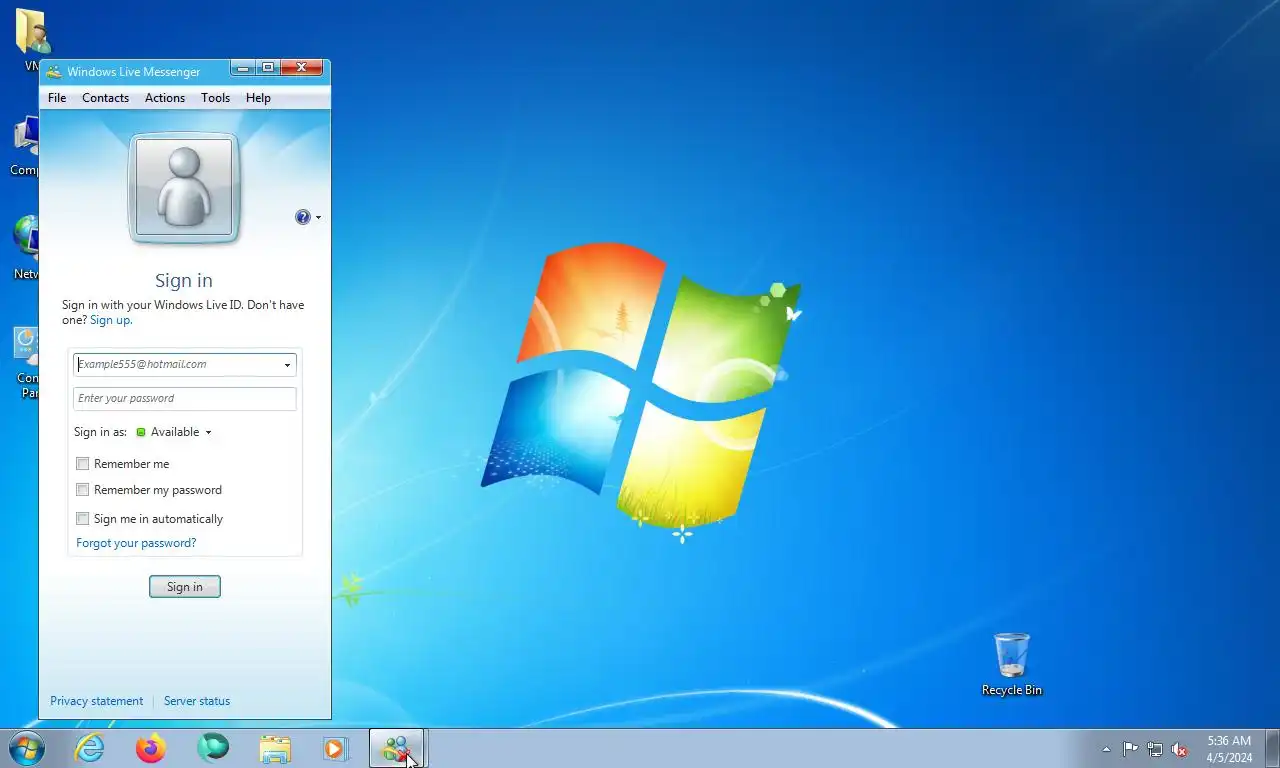
Task: Click the profile picture placeholder avatar
Action: 184,188
